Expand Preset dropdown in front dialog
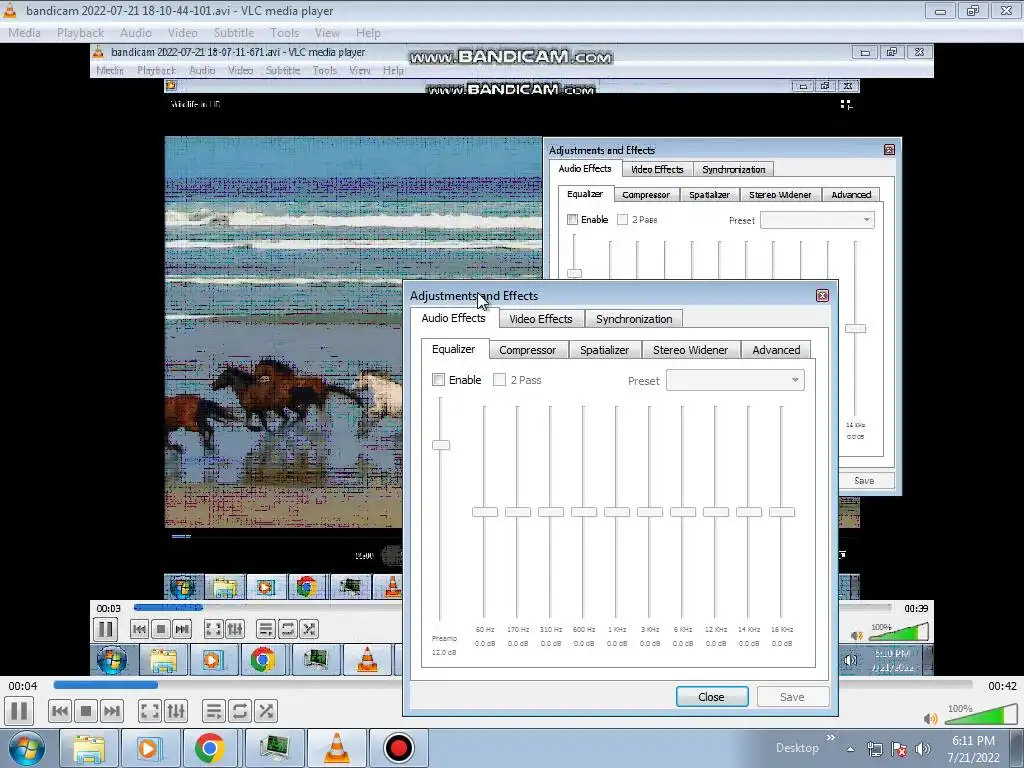The height and width of the screenshot is (768, 1024). point(735,380)
